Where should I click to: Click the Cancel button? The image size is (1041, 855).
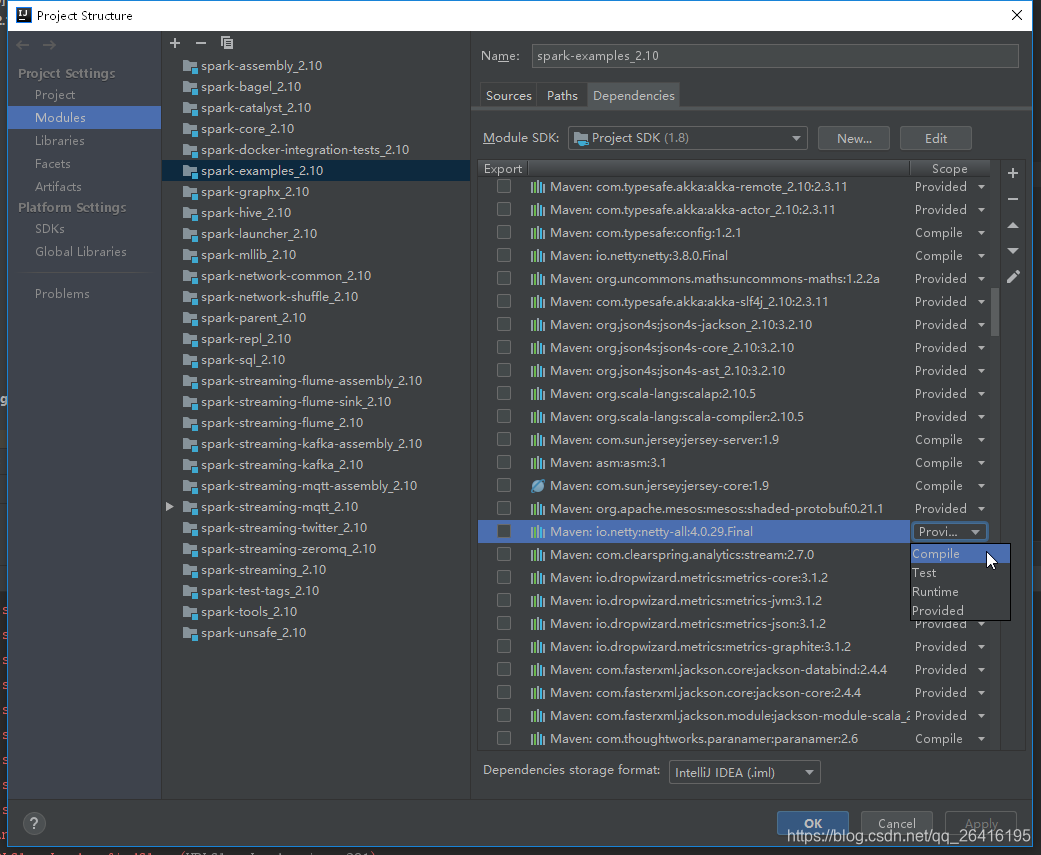[896, 823]
